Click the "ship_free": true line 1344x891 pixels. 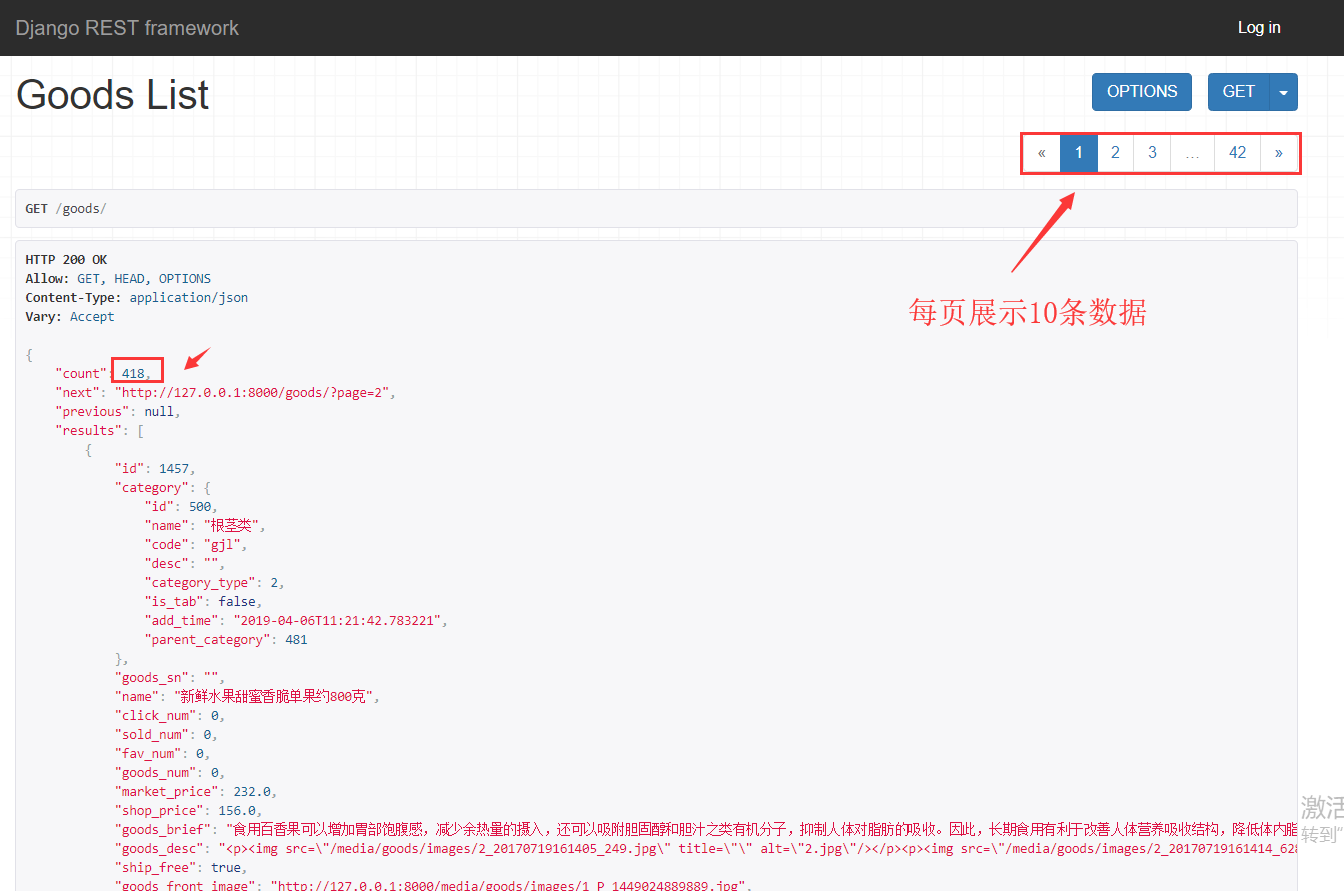(x=181, y=867)
